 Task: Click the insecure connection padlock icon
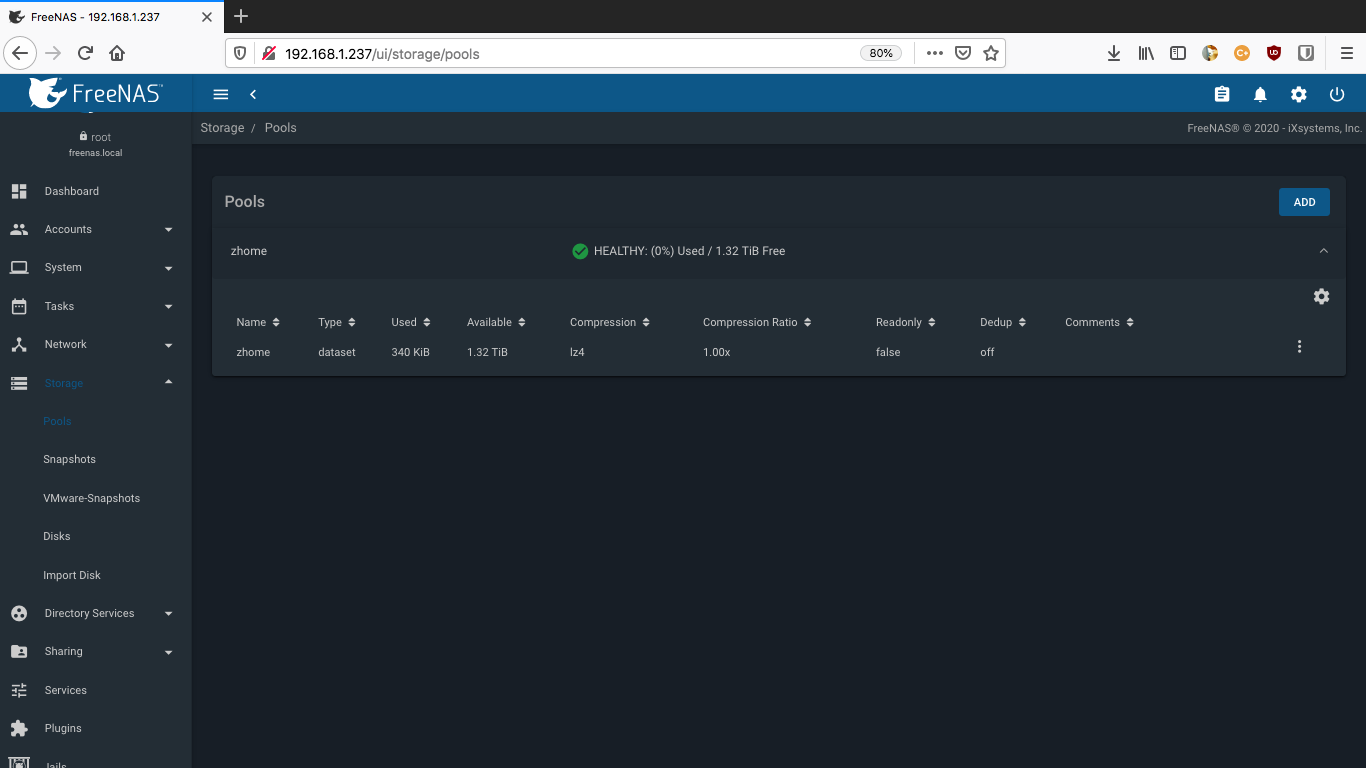click(268, 53)
